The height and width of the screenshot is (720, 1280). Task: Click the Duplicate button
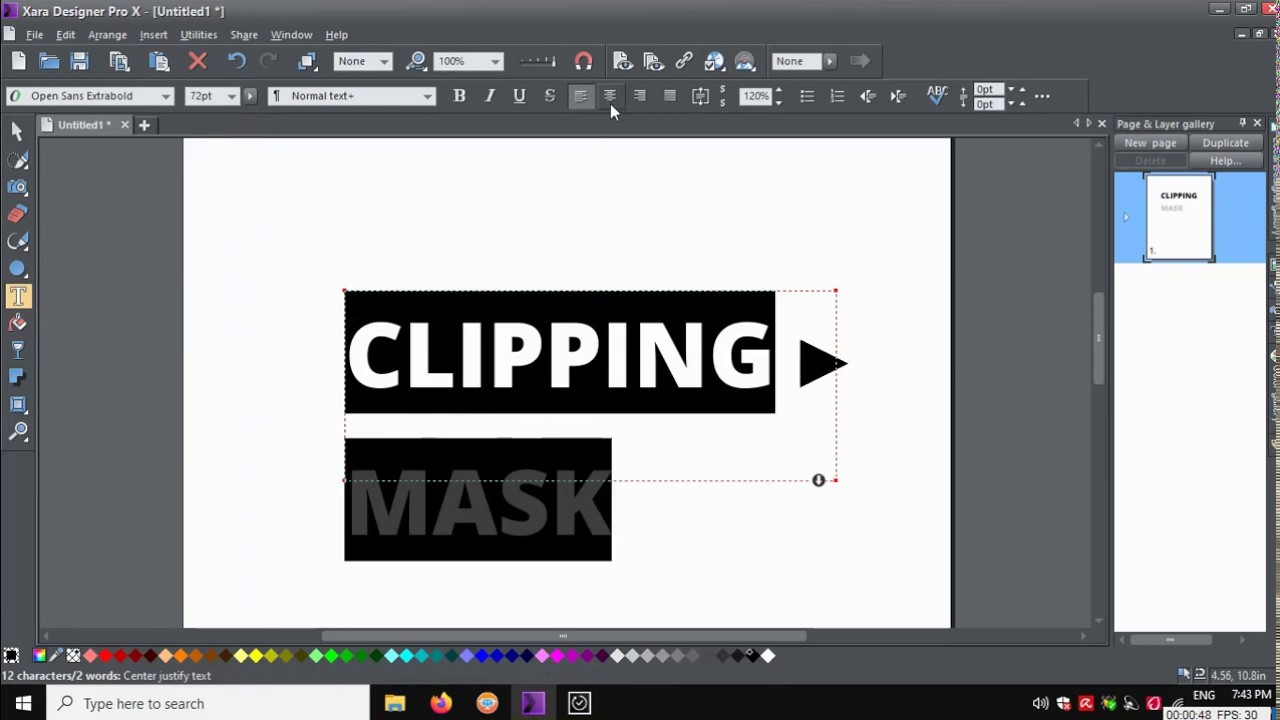1225,143
